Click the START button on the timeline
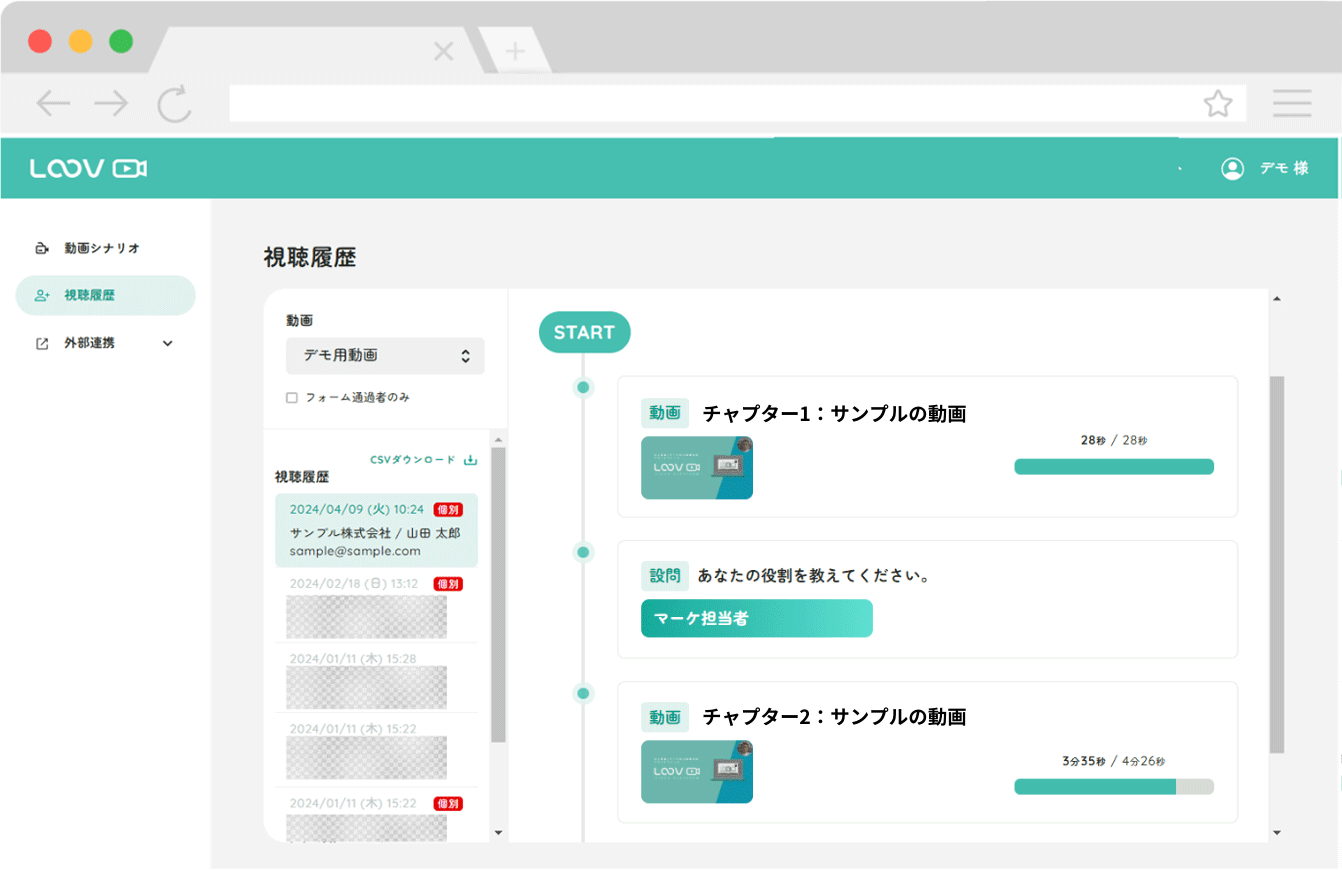This screenshot has width=1342, height=871. click(585, 332)
